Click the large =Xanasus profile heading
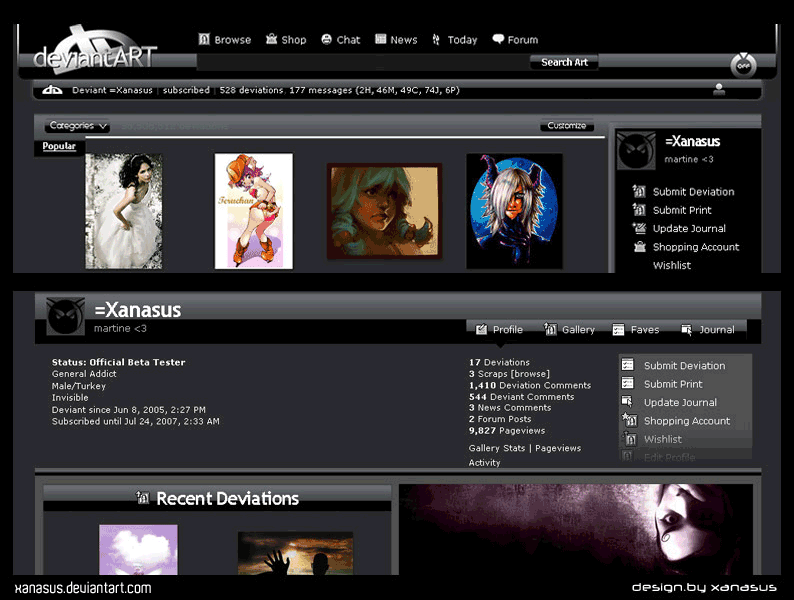This screenshot has height=600, width=794. tap(137, 309)
